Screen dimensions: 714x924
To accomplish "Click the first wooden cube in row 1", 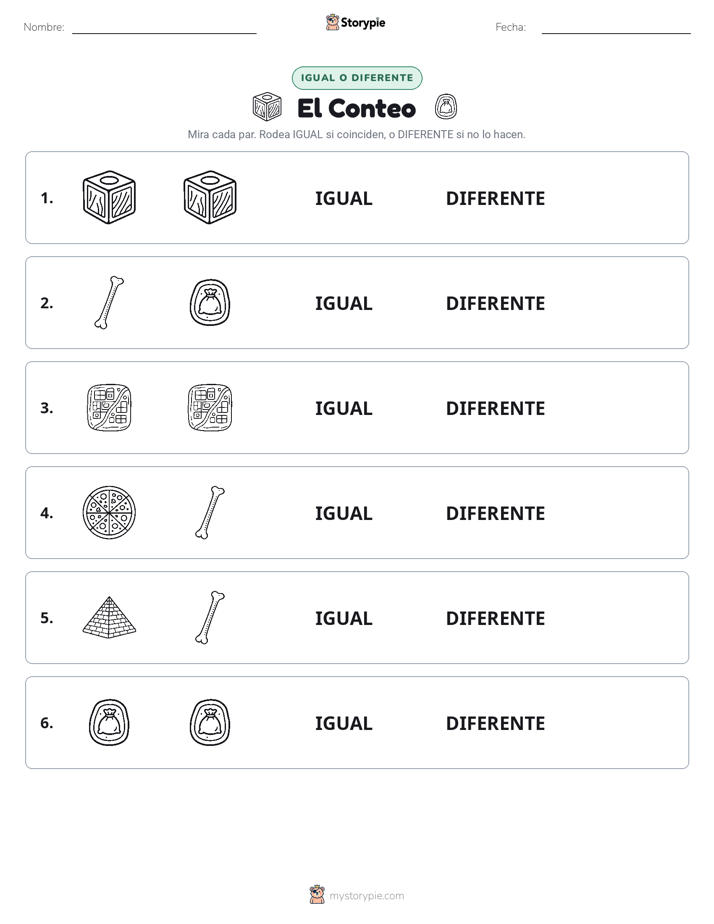I will [109, 197].
